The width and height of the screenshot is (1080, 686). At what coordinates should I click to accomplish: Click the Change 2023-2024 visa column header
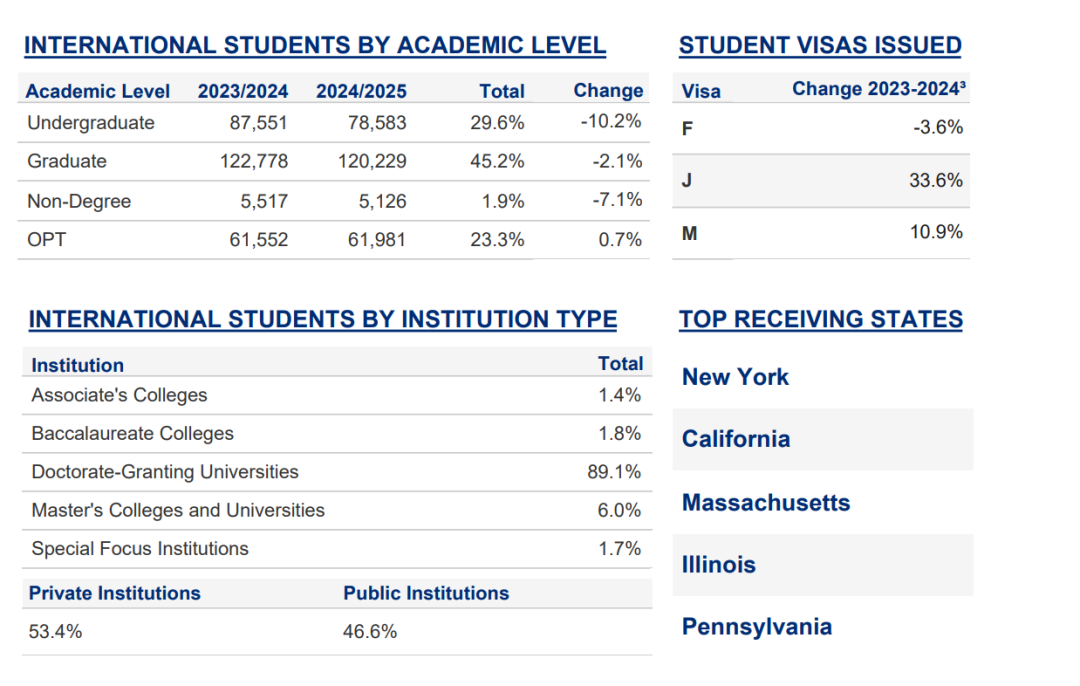pyautogui.click(x=879, y=89)
